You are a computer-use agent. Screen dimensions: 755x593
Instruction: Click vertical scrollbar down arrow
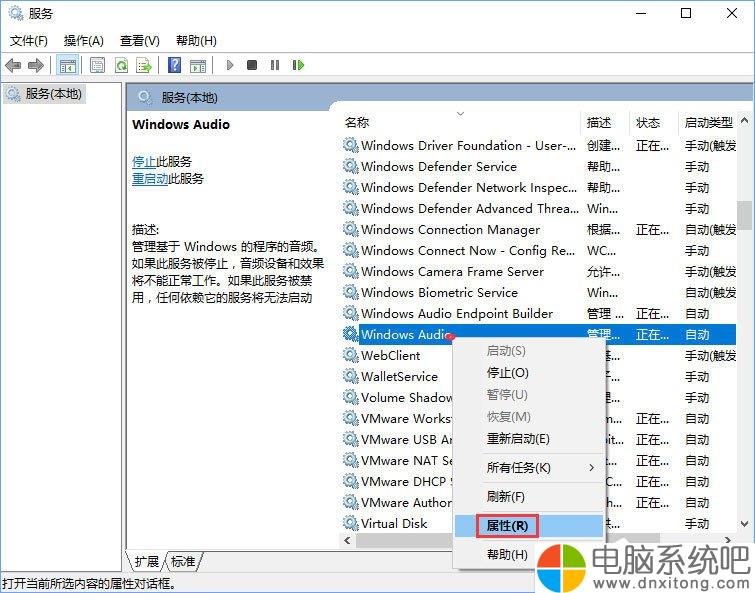[744, 524]
